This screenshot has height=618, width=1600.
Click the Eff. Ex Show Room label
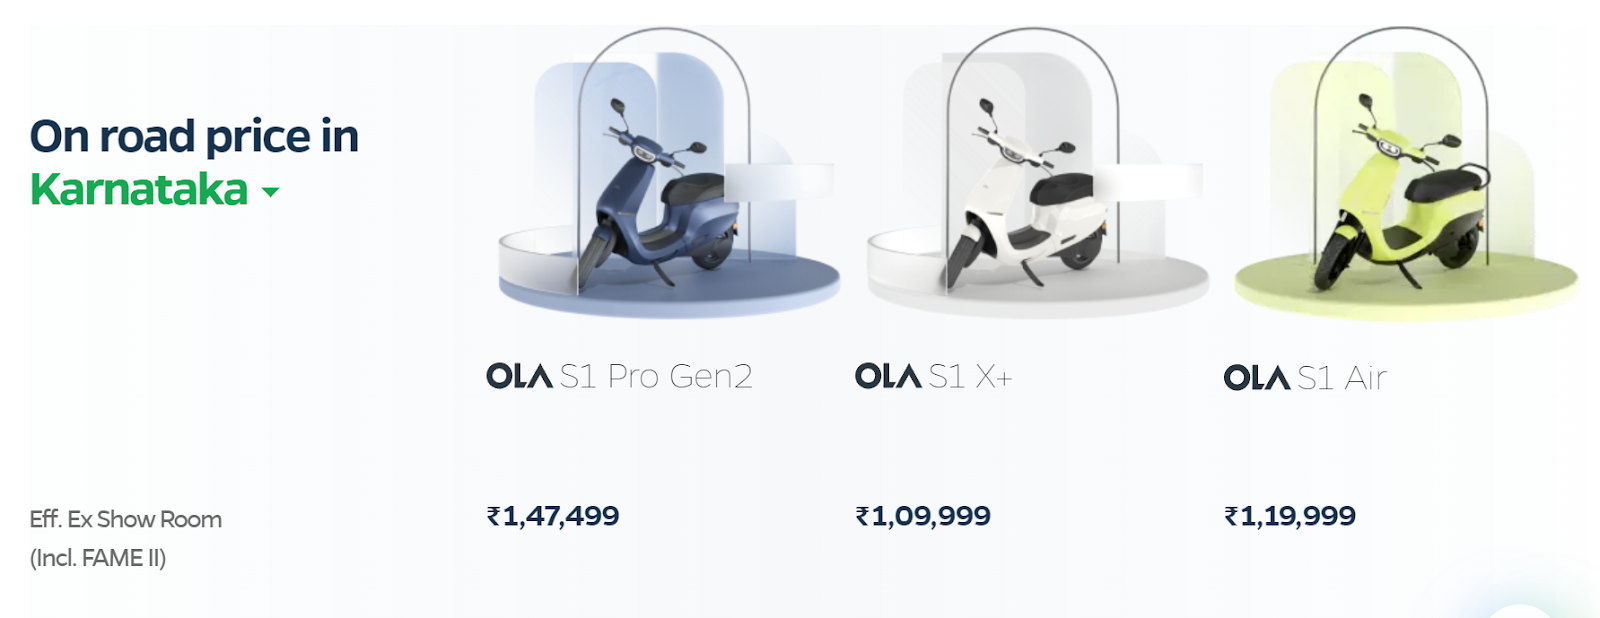click(126, 519)
